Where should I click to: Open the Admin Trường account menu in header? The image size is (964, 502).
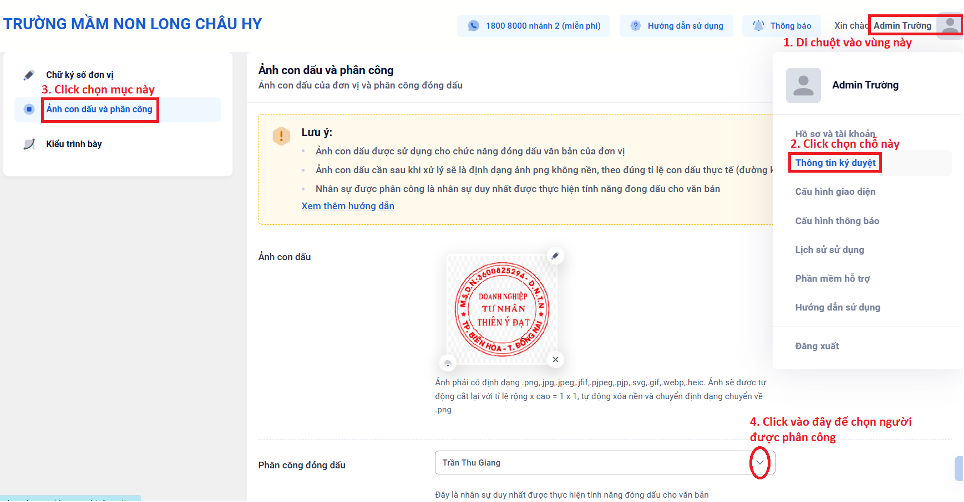tap(902, 25)
